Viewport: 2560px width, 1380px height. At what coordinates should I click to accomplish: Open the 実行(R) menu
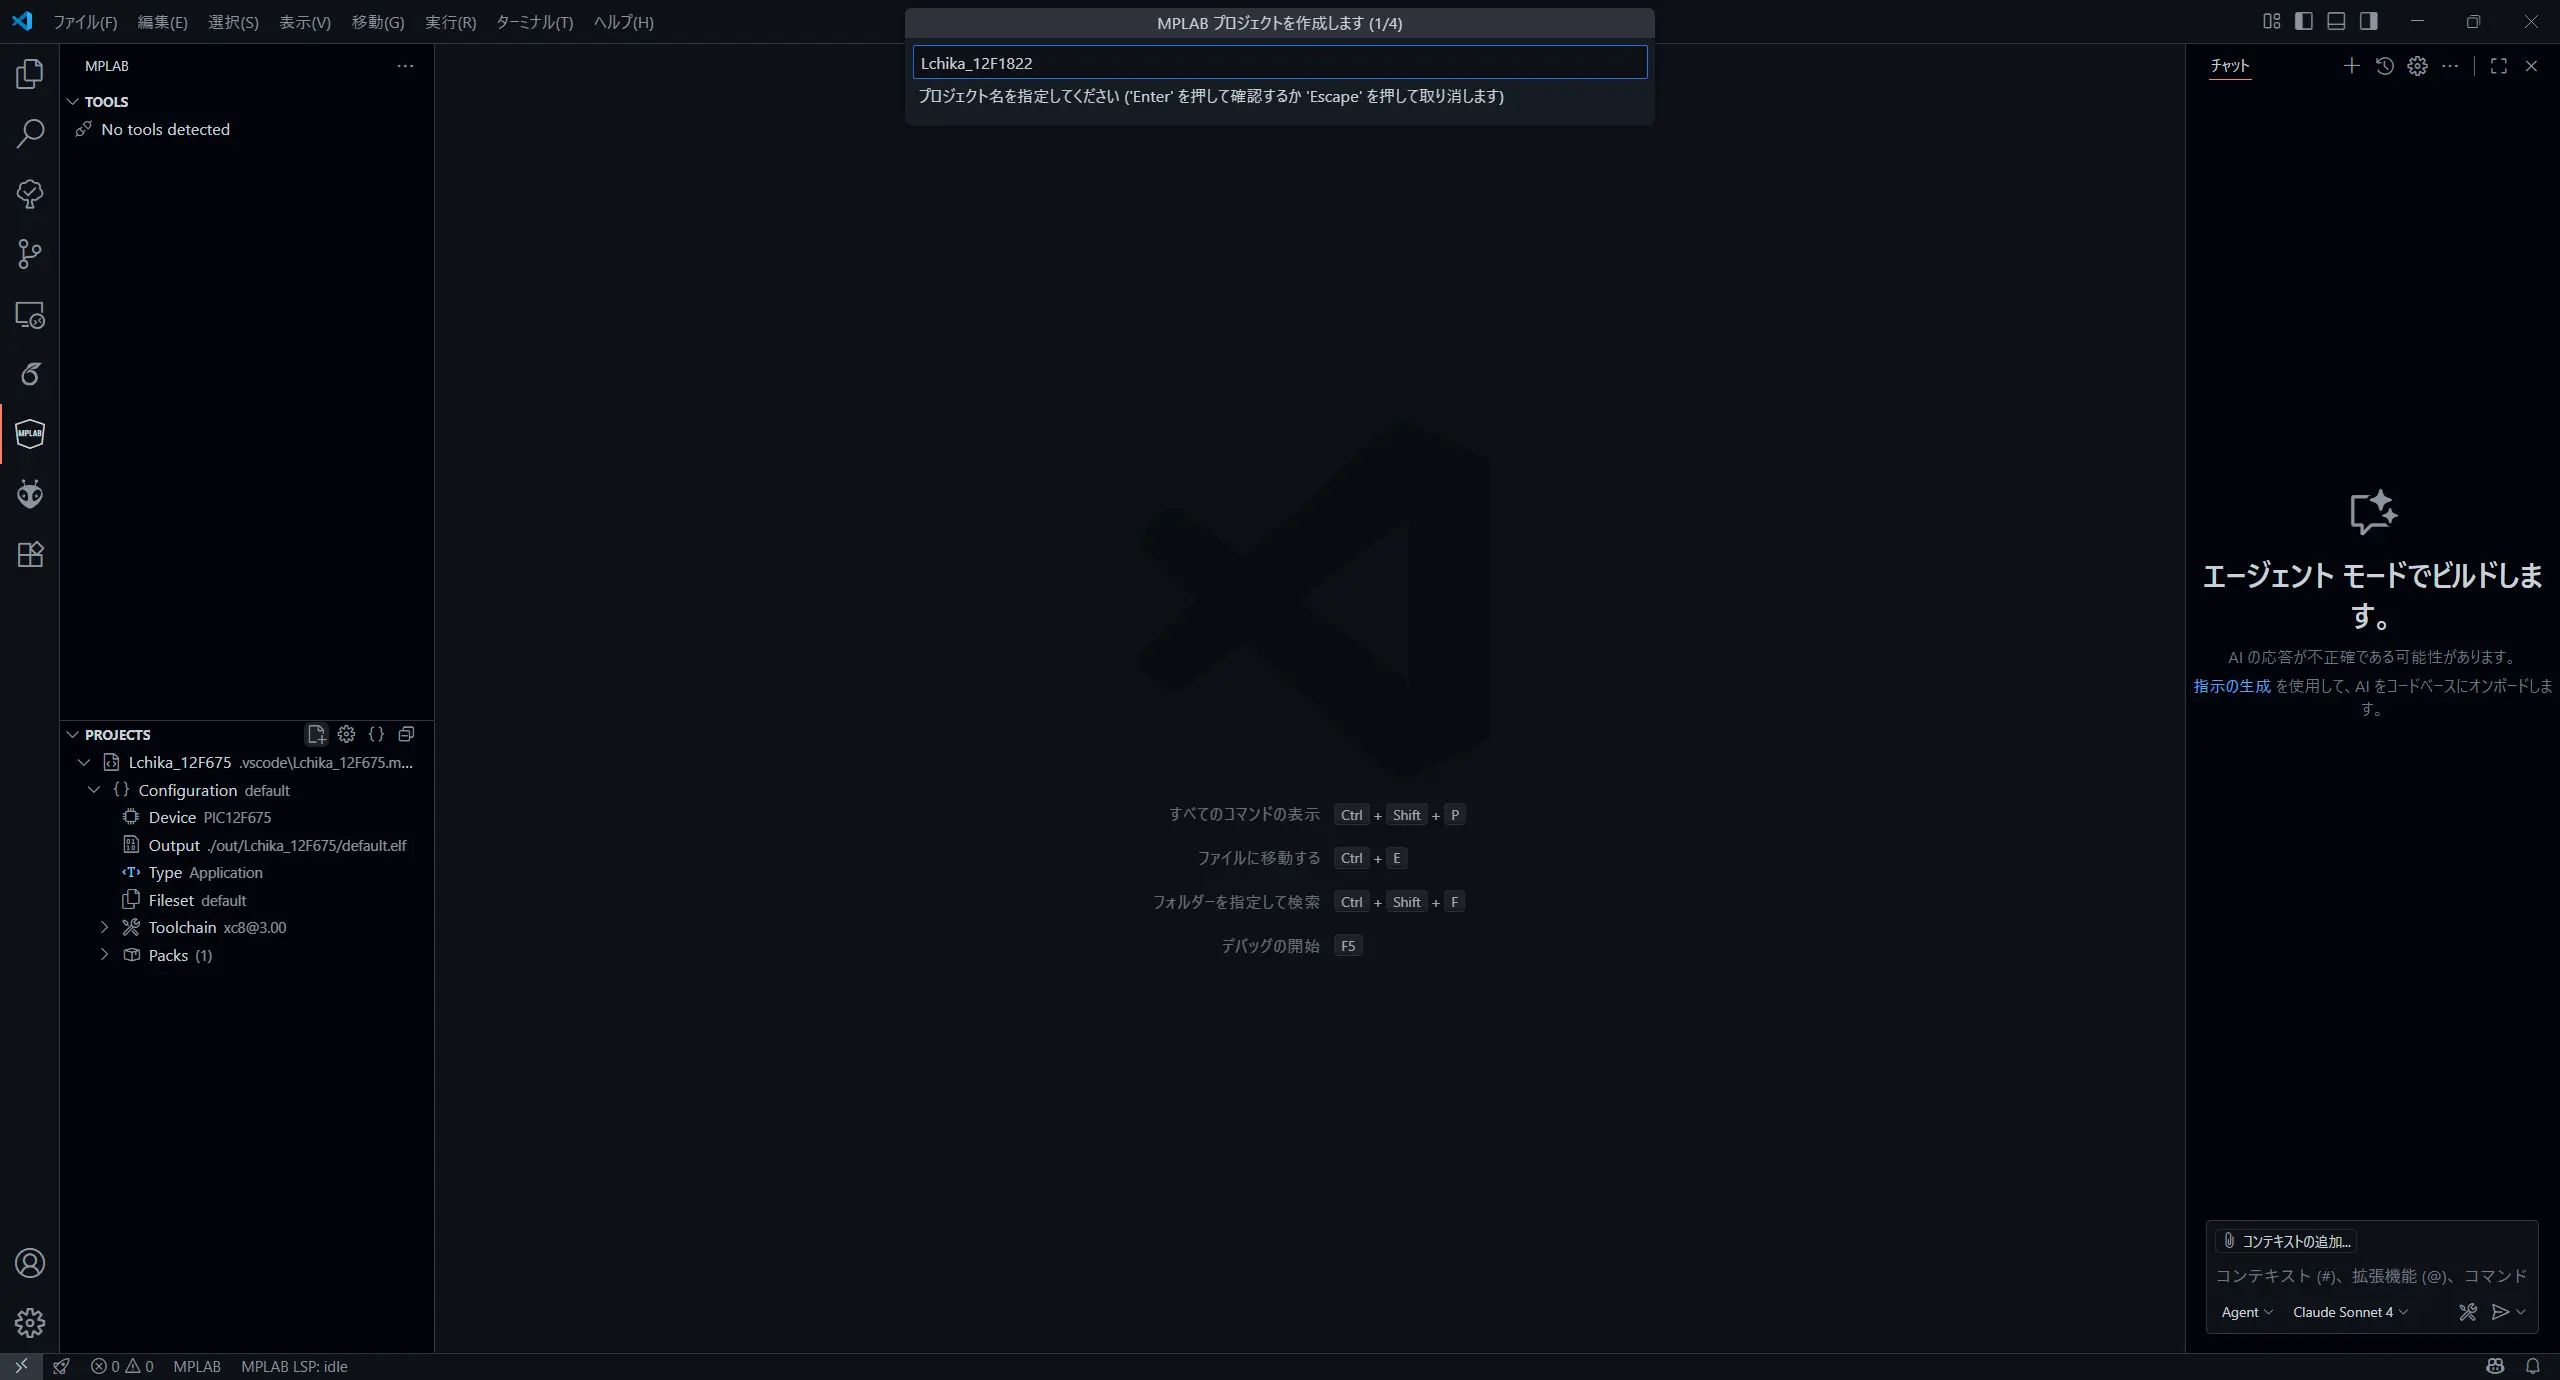[450, 22]
